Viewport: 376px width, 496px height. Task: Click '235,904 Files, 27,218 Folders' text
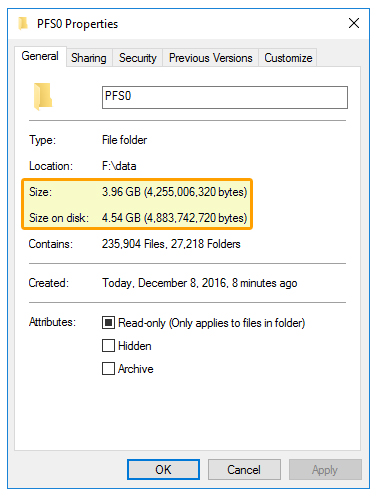tap(171, 244)
